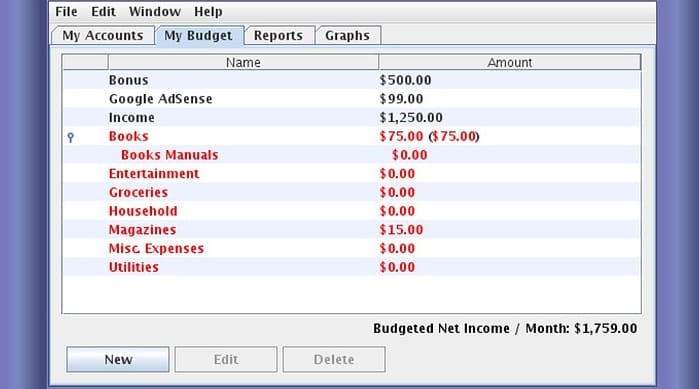Screen dimensions: 699x389
Task: Click the Household $0.00 amount
Action: [397, 211]
